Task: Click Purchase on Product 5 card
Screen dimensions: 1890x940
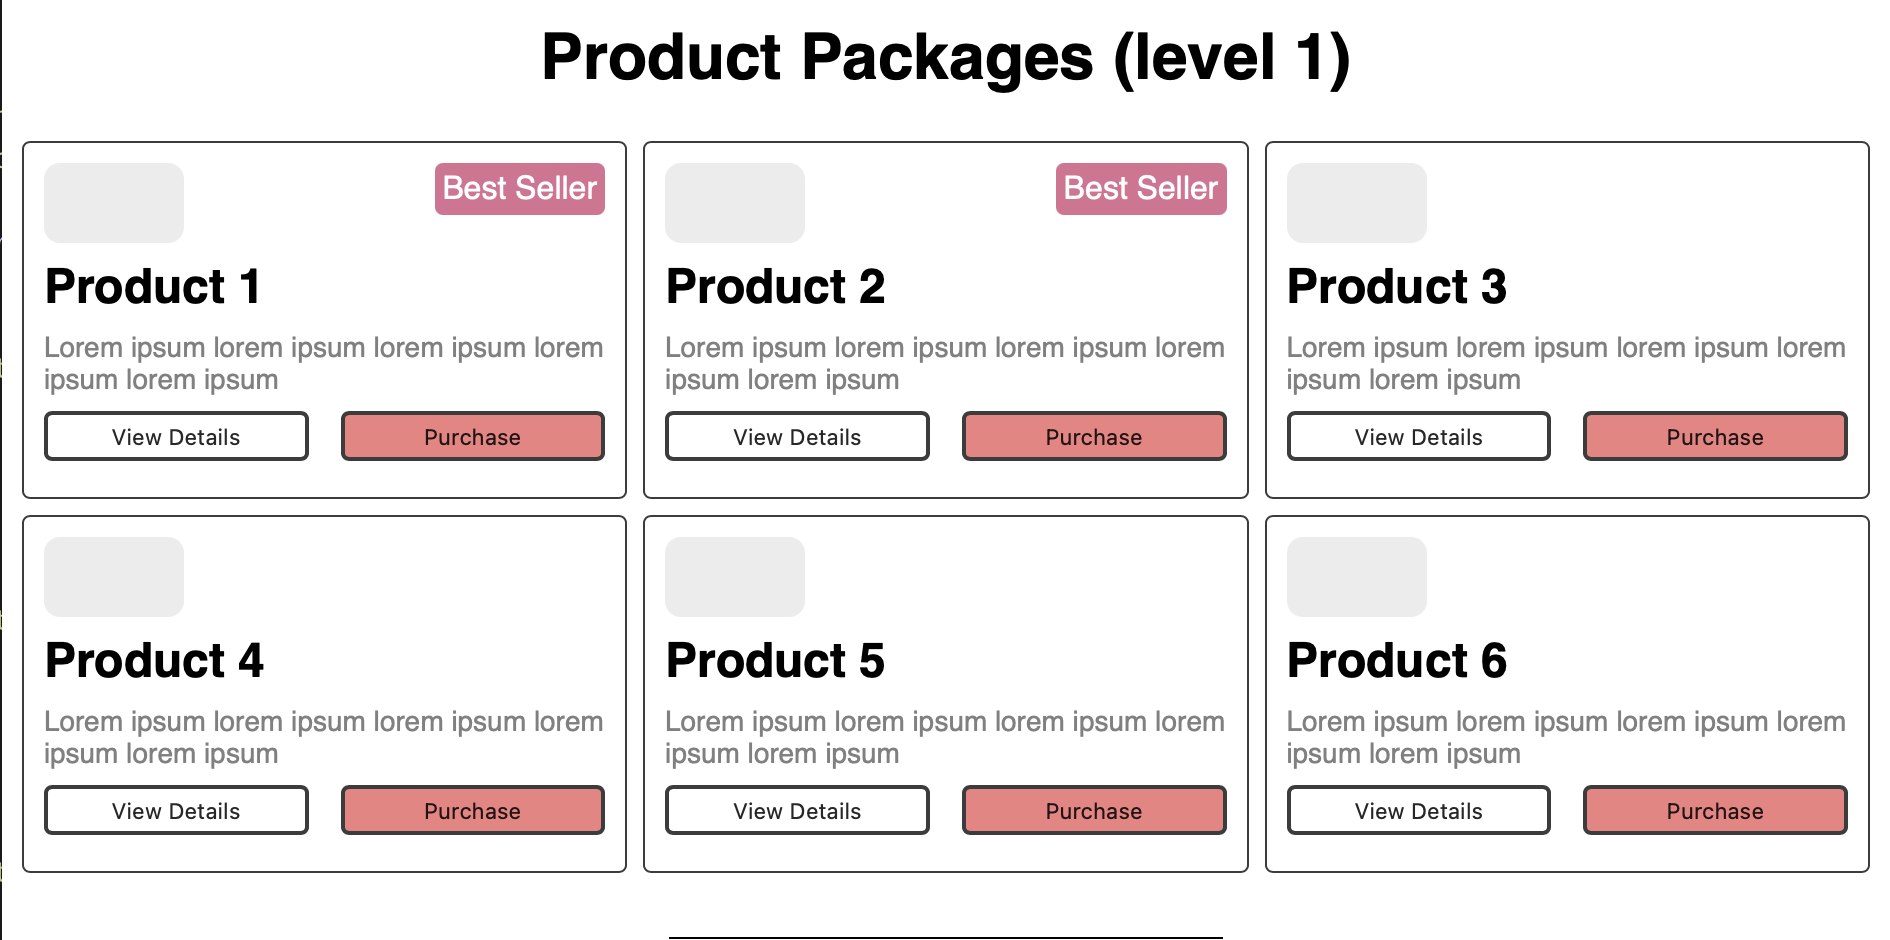Action: click(1094, 811)
